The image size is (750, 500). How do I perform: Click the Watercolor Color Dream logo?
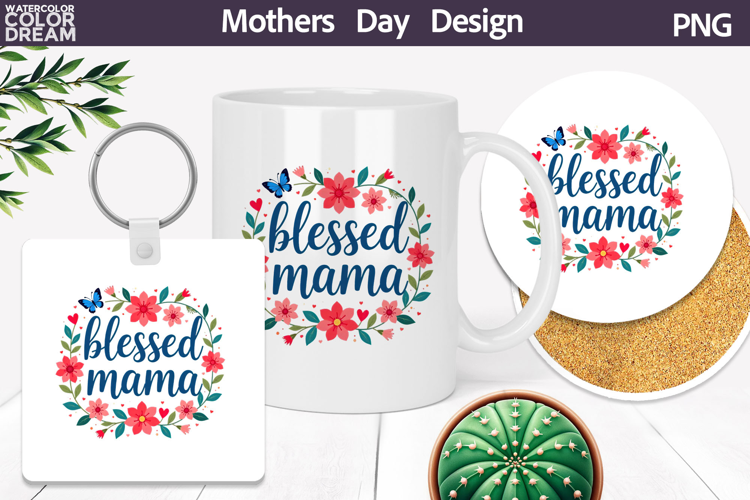pos(40,23)
